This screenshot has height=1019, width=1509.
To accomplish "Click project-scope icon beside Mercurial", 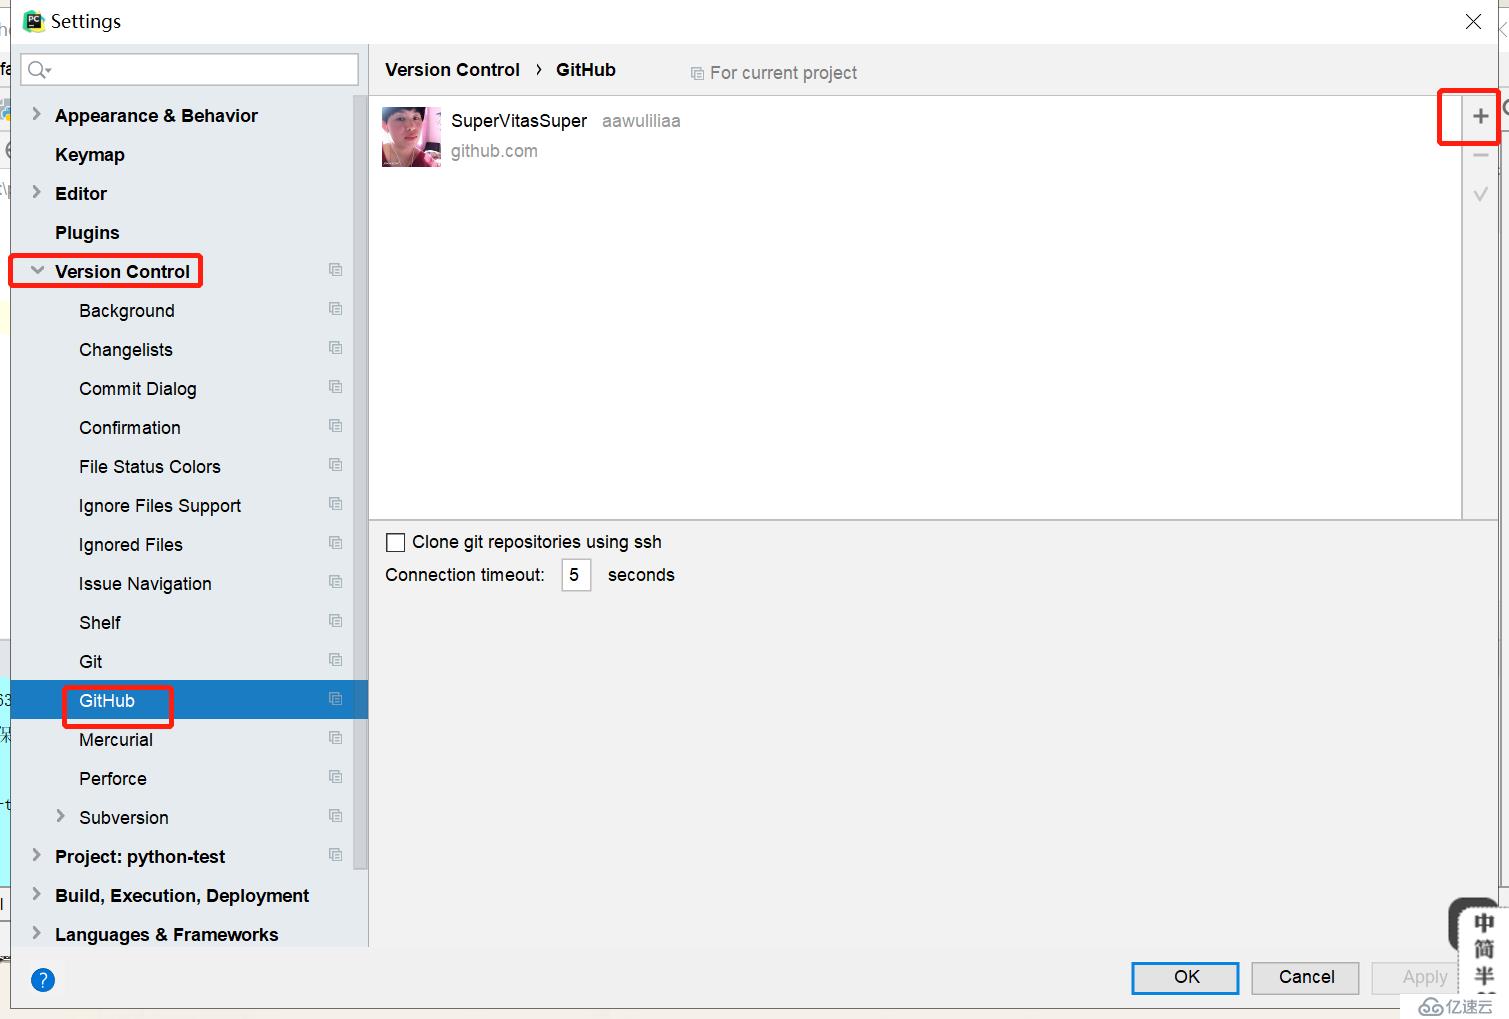I will click(x=336, y=738).
